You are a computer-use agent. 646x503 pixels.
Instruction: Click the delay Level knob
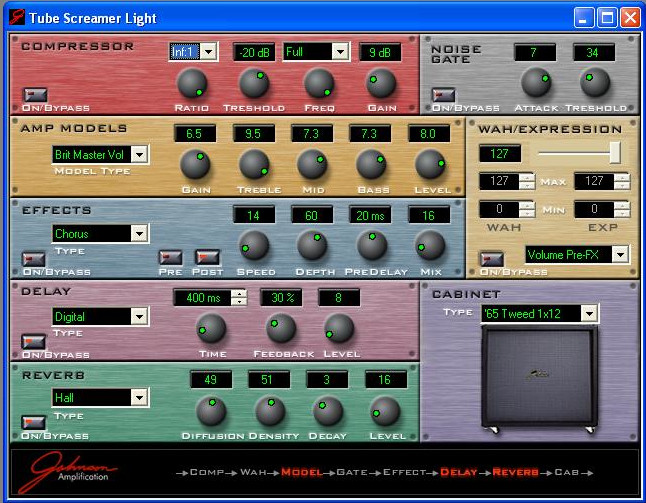[339, 328]
